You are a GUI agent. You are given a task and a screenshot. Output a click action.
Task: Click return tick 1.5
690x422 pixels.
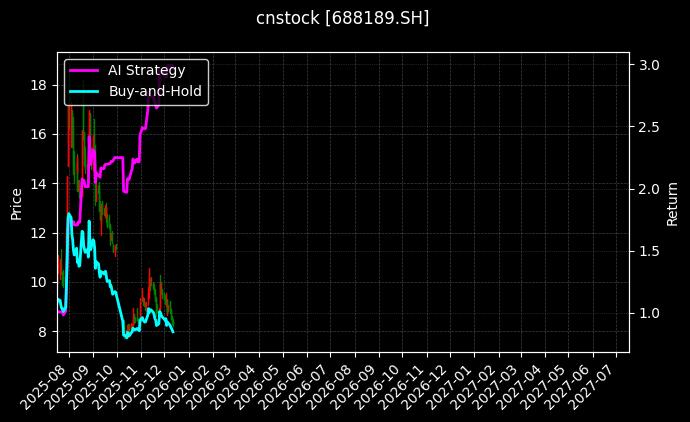[649, 251]
